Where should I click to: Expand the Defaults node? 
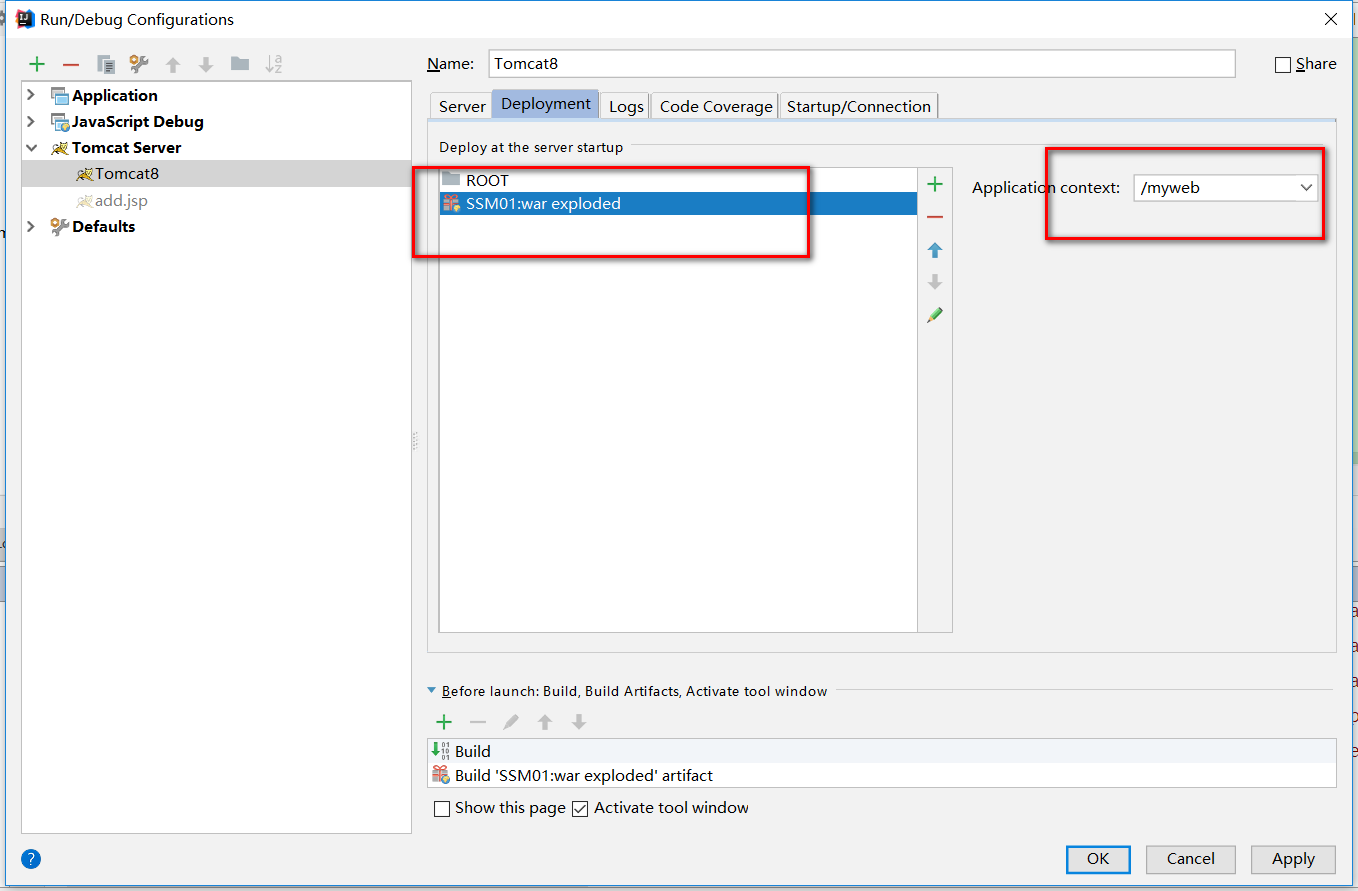click(31, 226)
